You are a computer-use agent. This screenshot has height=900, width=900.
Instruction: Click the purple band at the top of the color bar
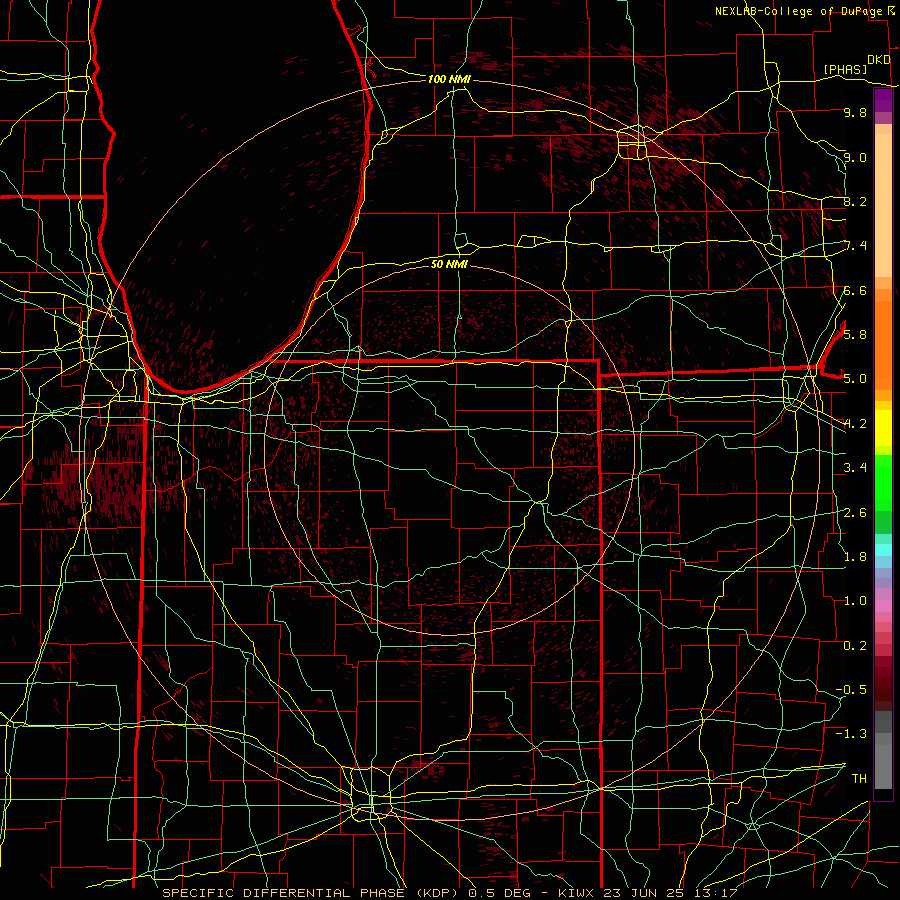tap(883, 100)
